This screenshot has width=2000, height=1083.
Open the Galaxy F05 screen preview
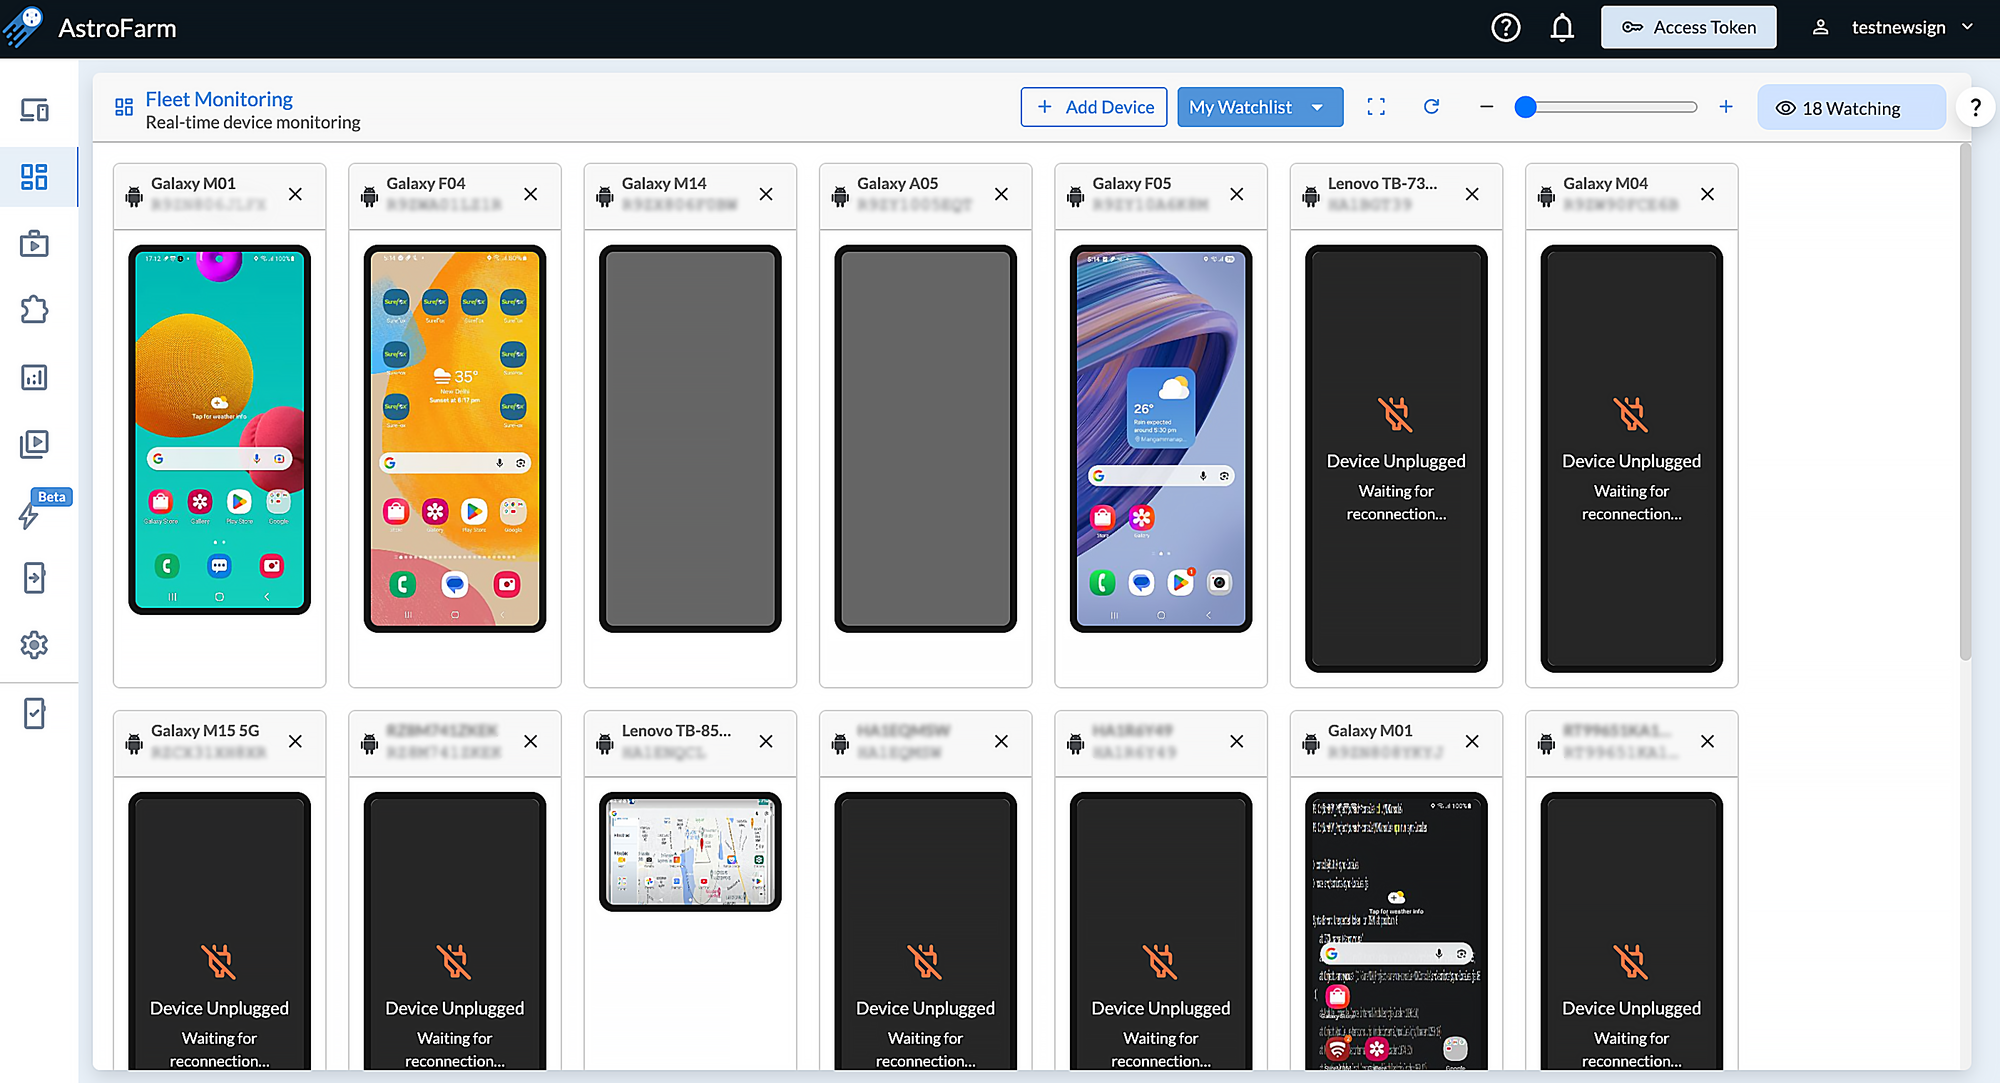(x=1161, y=439)
